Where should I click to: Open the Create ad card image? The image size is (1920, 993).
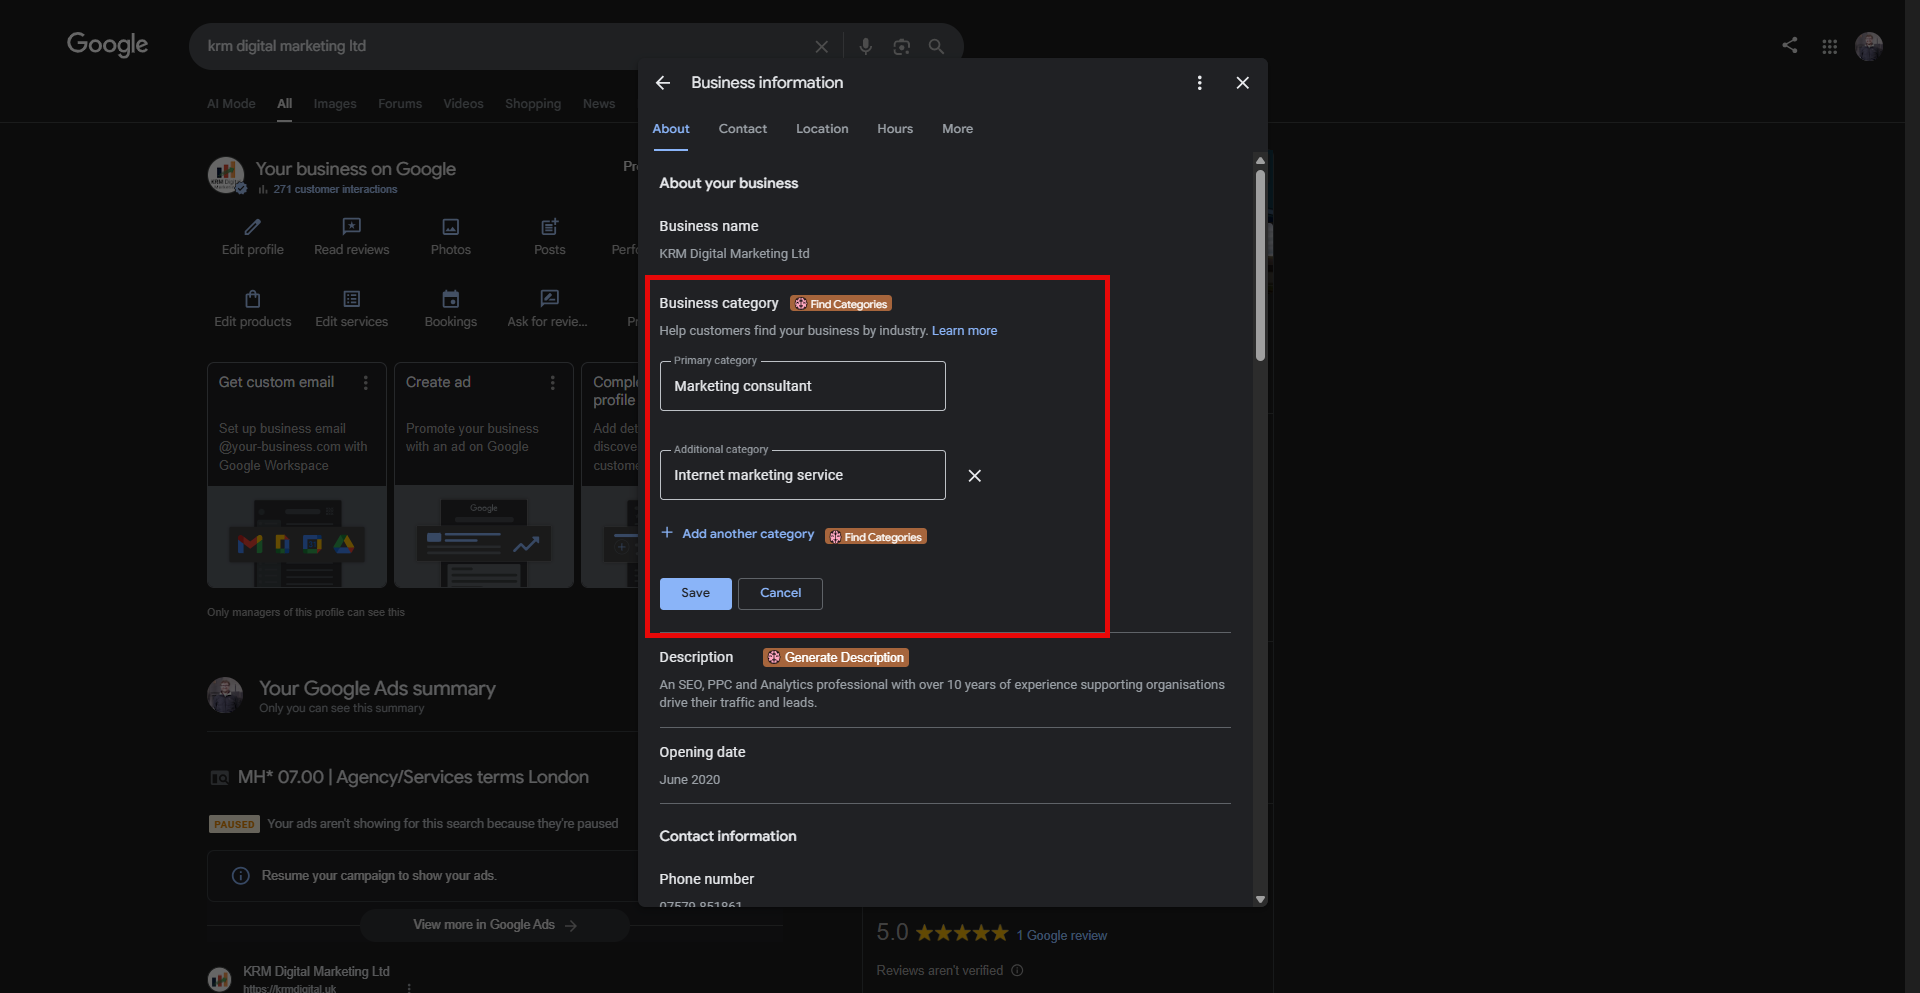click(x=484, y=537)
